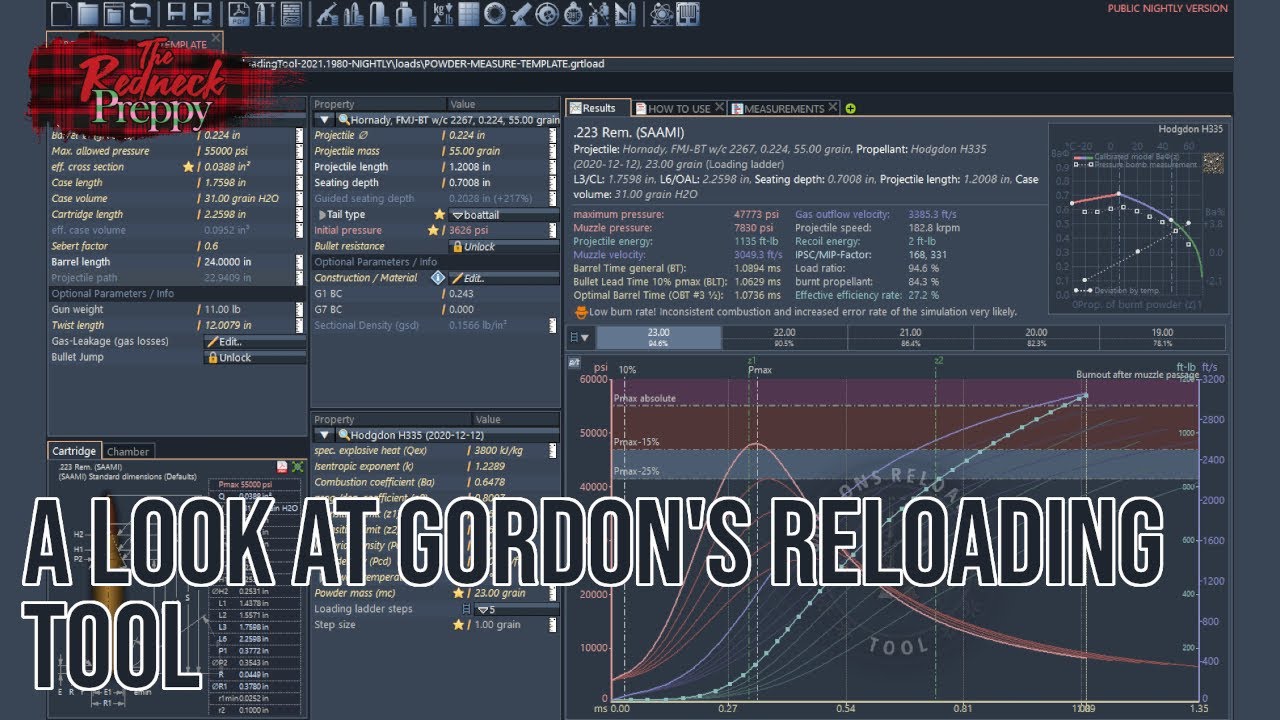Toggle the star next to Step size
The height and width of the screenshot is (720, 1280).
point(458,625)
